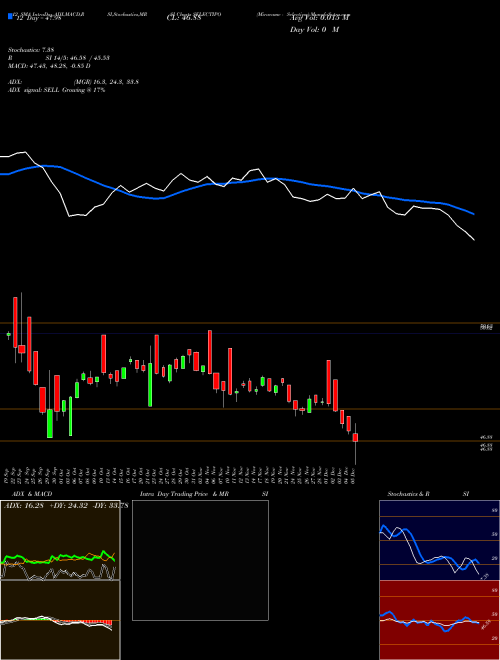Select the "ADX signal: SELL Growing @ 17%" text
Viewport: 500px width, 660px height.
pyautogui.click(x=56, y=90)
